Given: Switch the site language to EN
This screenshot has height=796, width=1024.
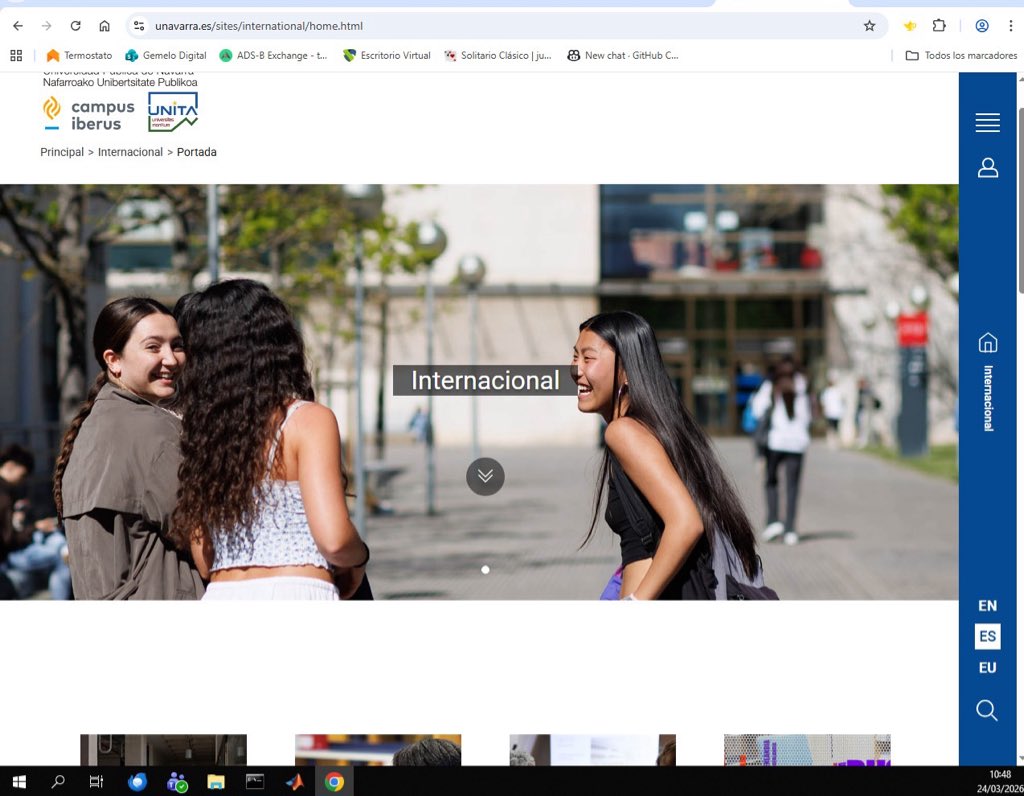Looking at the screenshot, I should [x=987, y=605].
